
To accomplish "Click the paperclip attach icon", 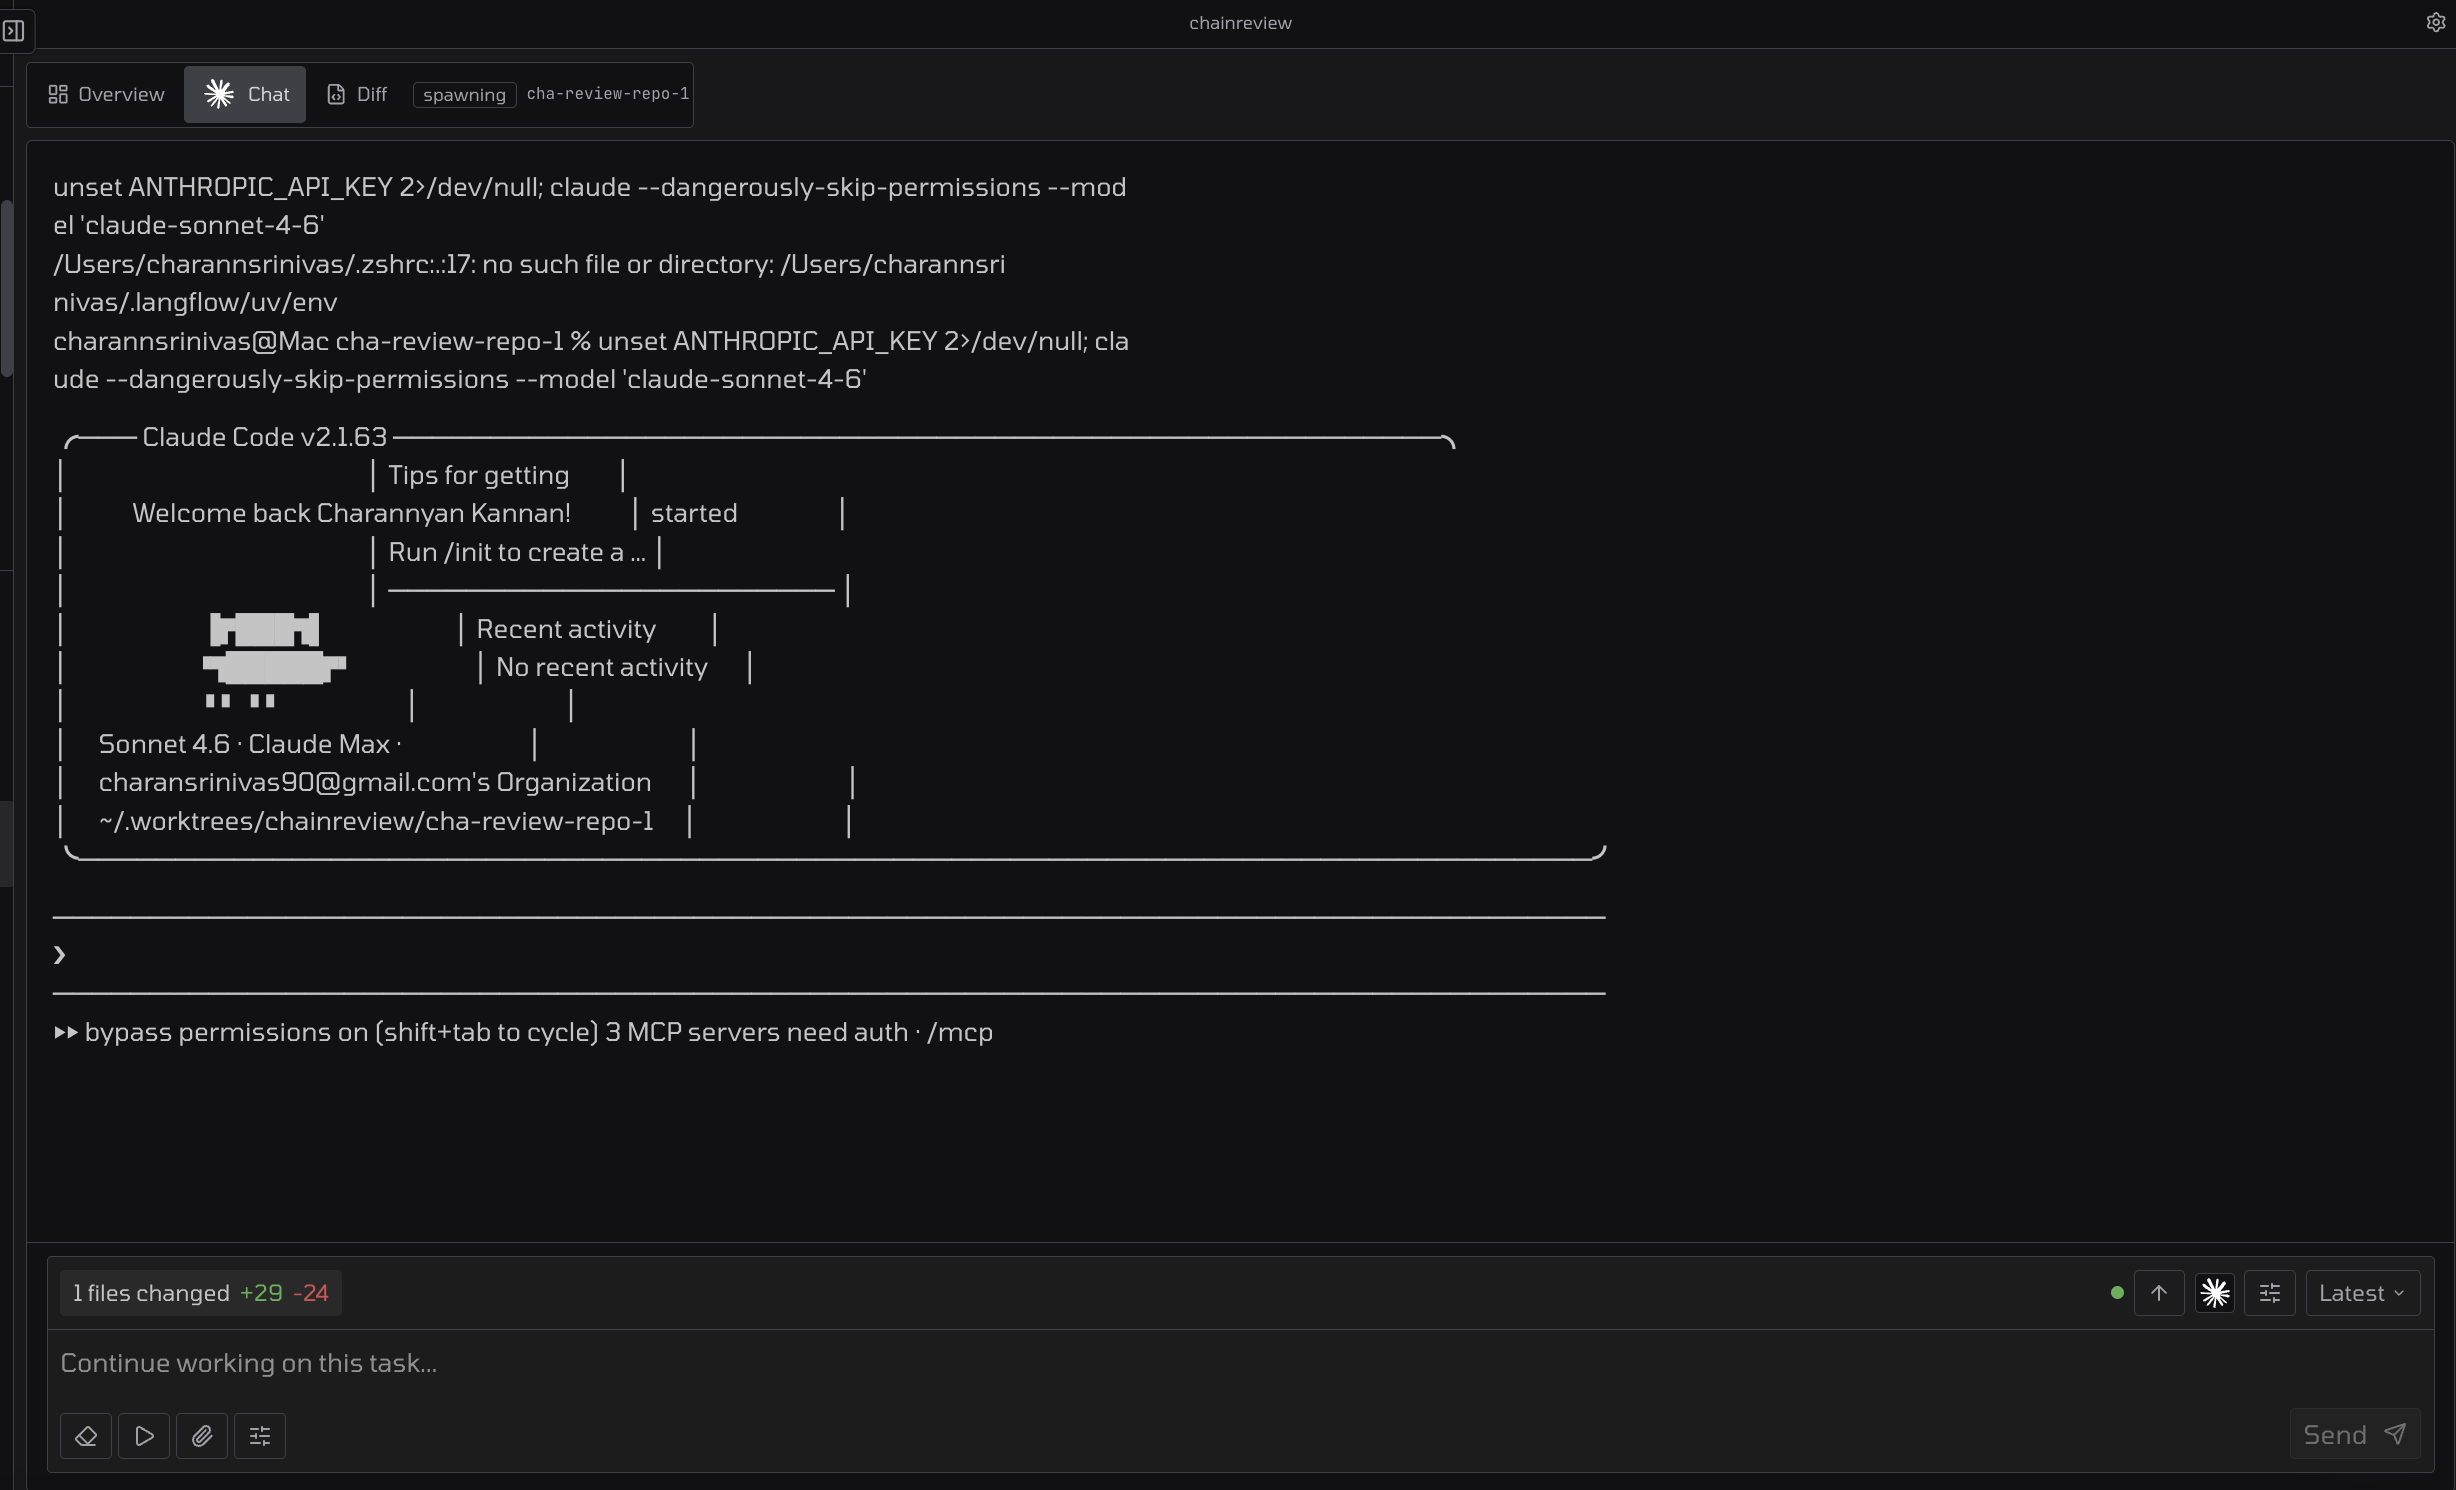I will click(202, 1436).
